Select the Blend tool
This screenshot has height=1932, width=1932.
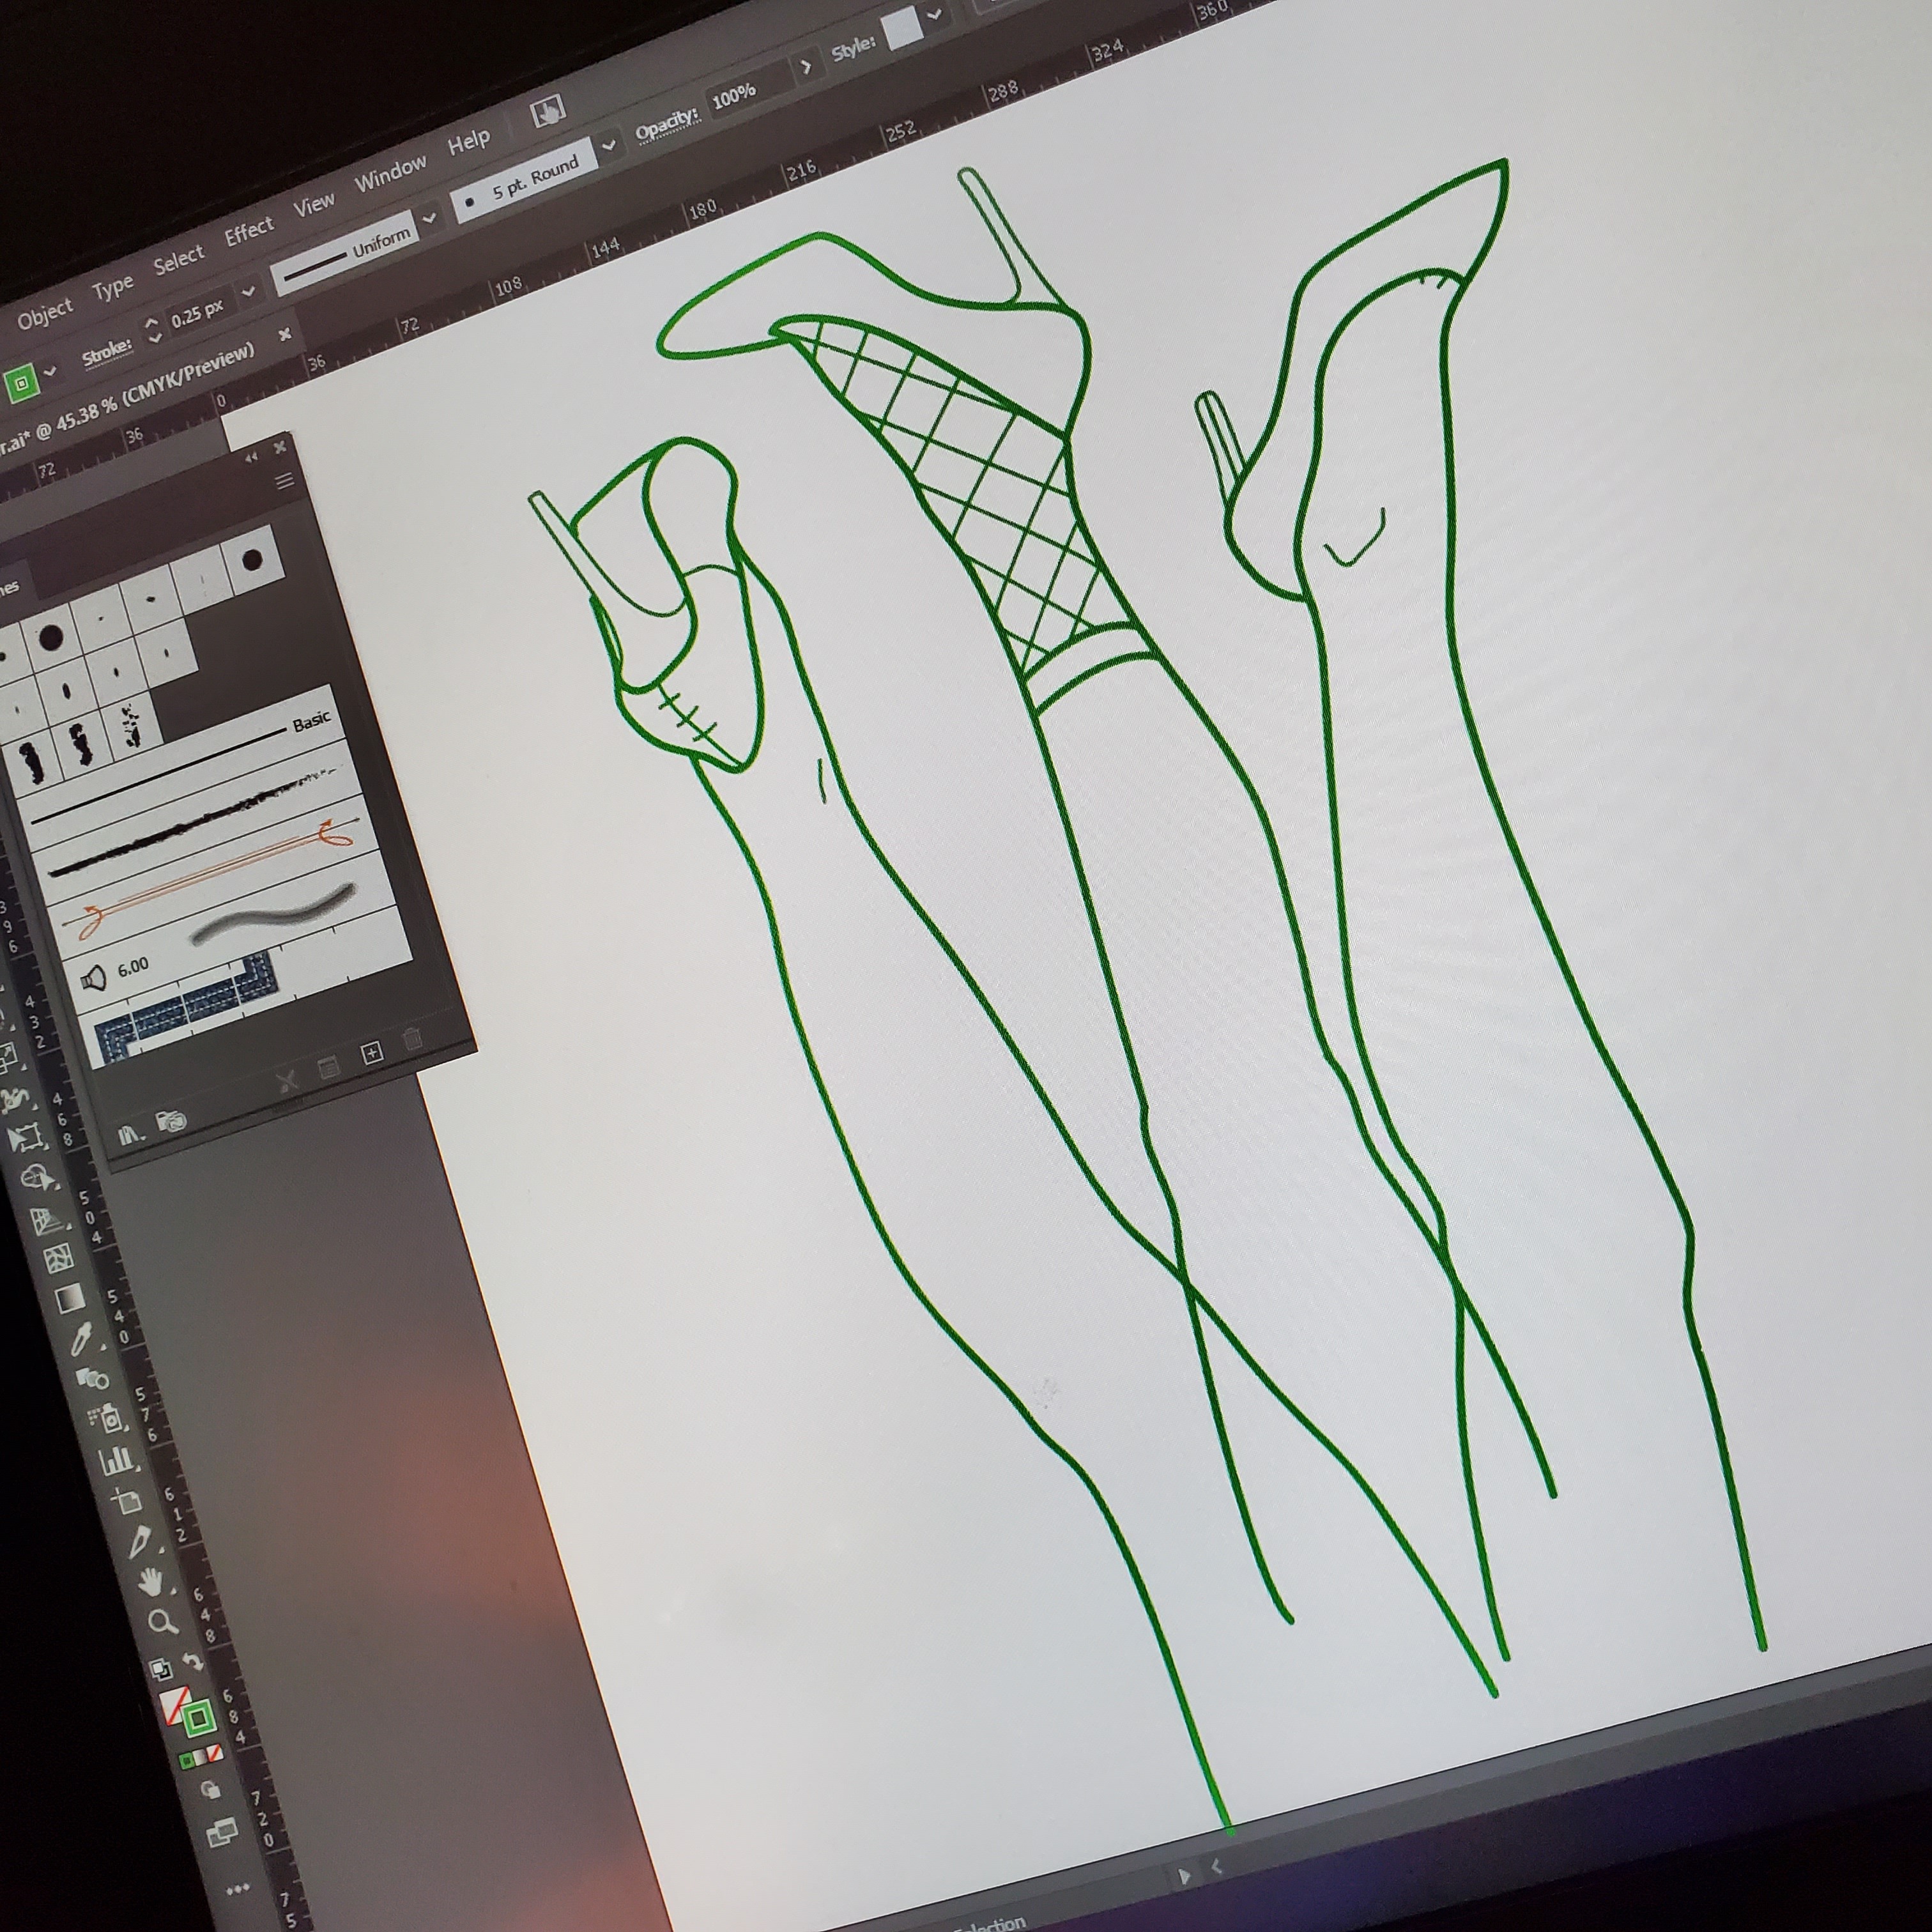point(93,1379)
